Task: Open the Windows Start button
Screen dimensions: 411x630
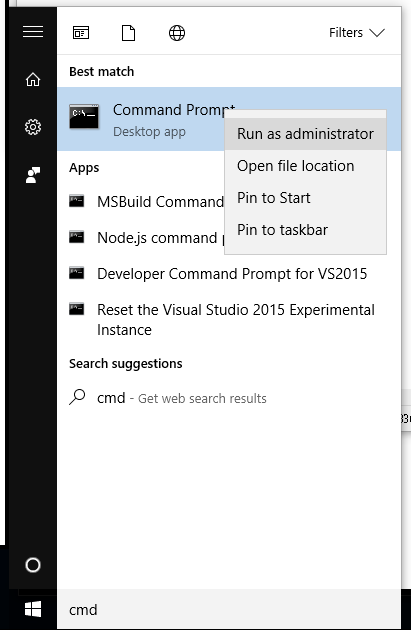Action: click(33, 610)
